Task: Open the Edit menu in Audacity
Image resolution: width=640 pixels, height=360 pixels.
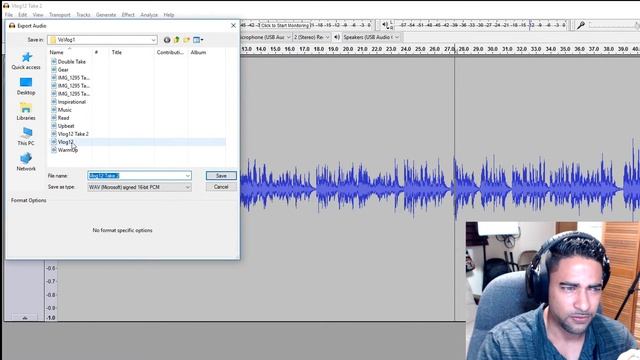Action: 22,15
